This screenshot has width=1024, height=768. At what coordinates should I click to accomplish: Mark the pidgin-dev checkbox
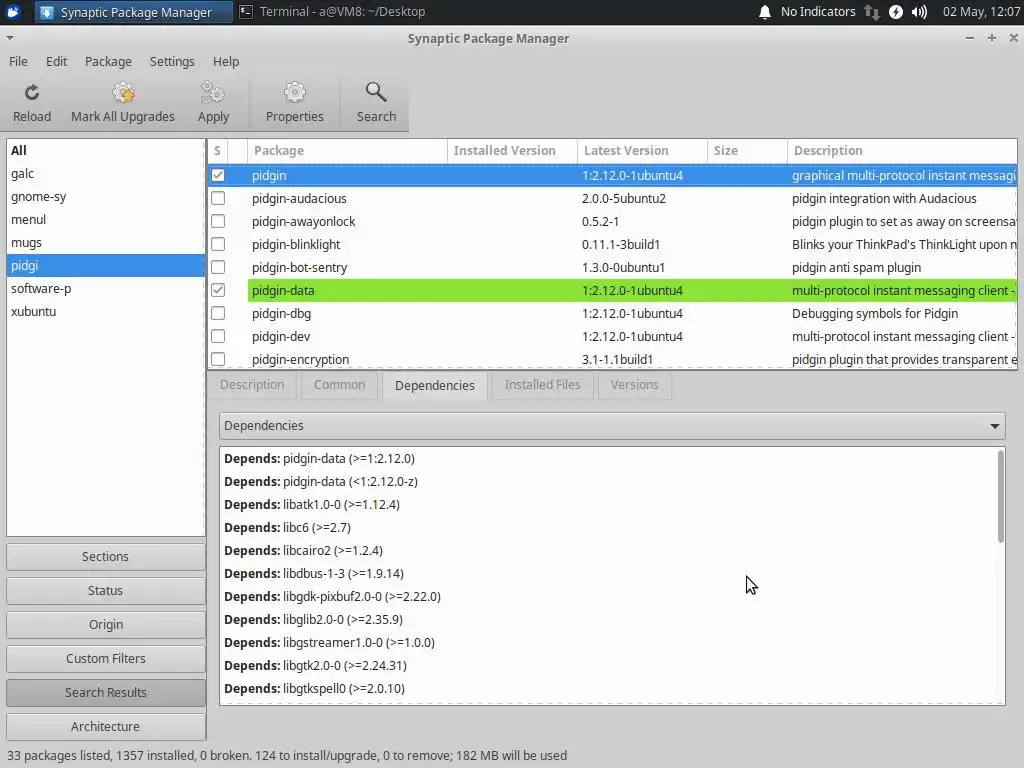coord(218,336)
